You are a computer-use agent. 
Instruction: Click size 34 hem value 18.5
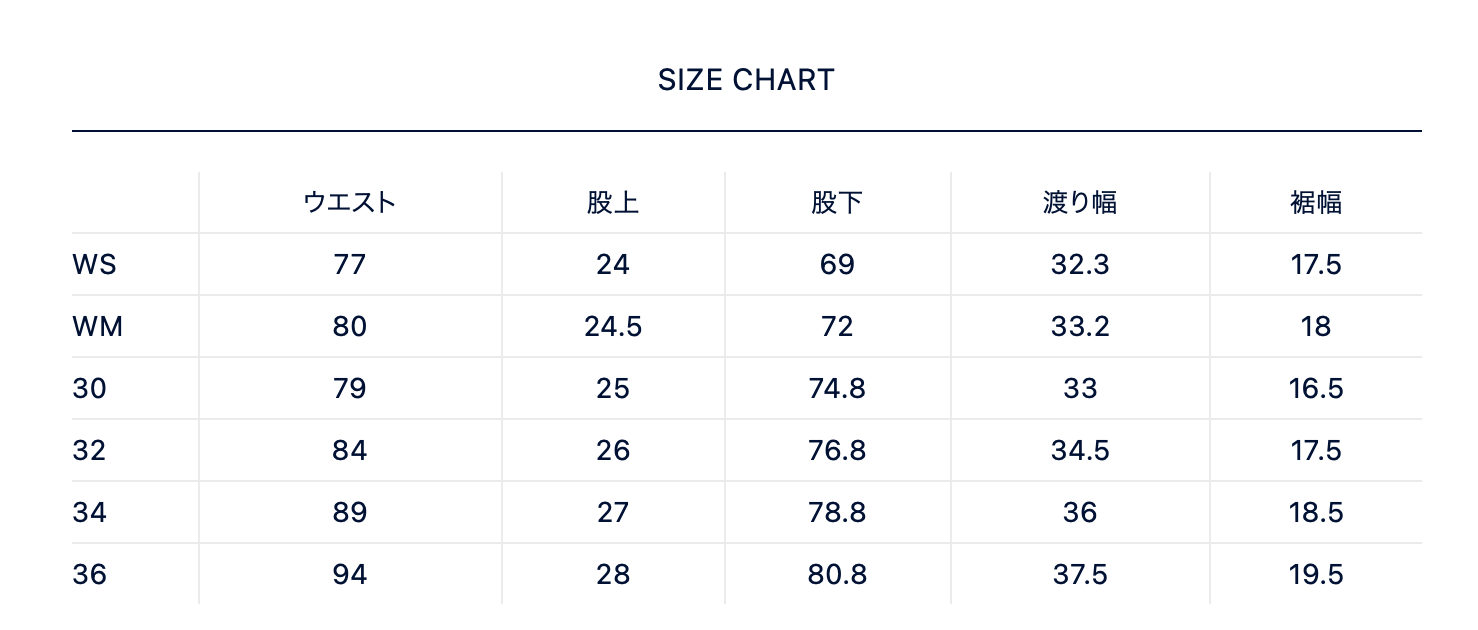[1316, 513]
